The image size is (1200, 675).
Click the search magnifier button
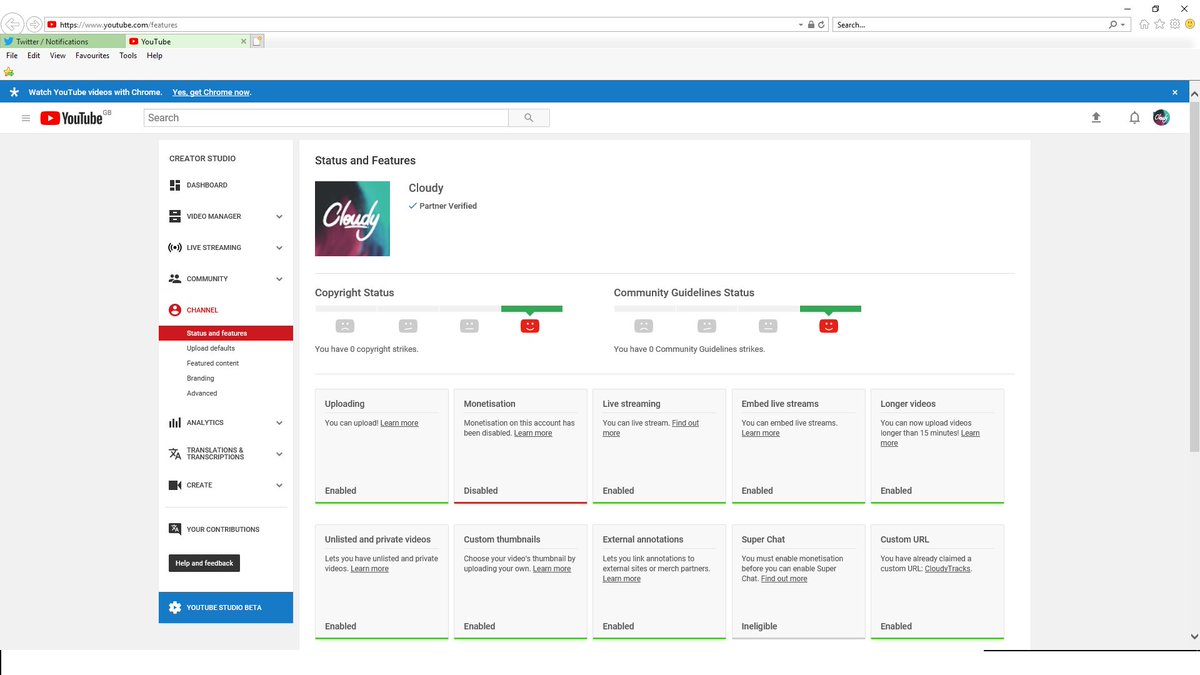click(x=529, y=118)
